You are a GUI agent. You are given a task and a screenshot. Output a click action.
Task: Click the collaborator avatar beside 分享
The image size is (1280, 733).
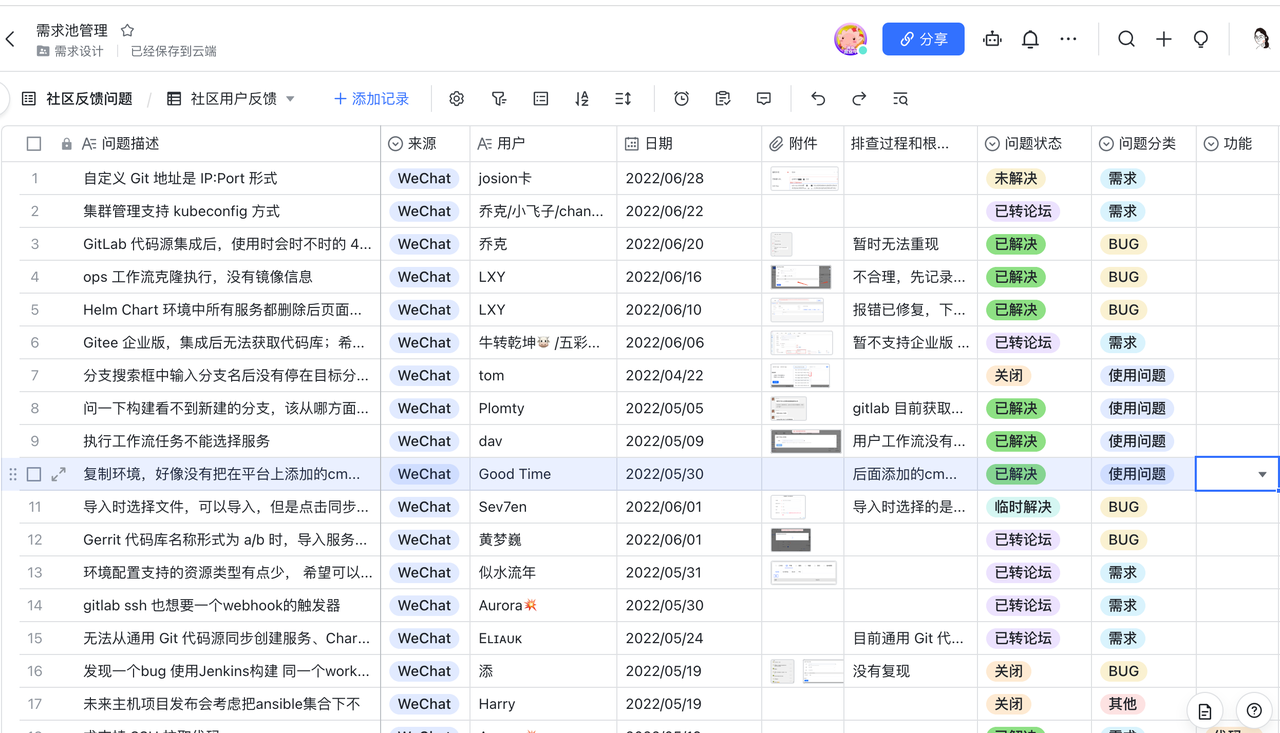click(850, 39)
